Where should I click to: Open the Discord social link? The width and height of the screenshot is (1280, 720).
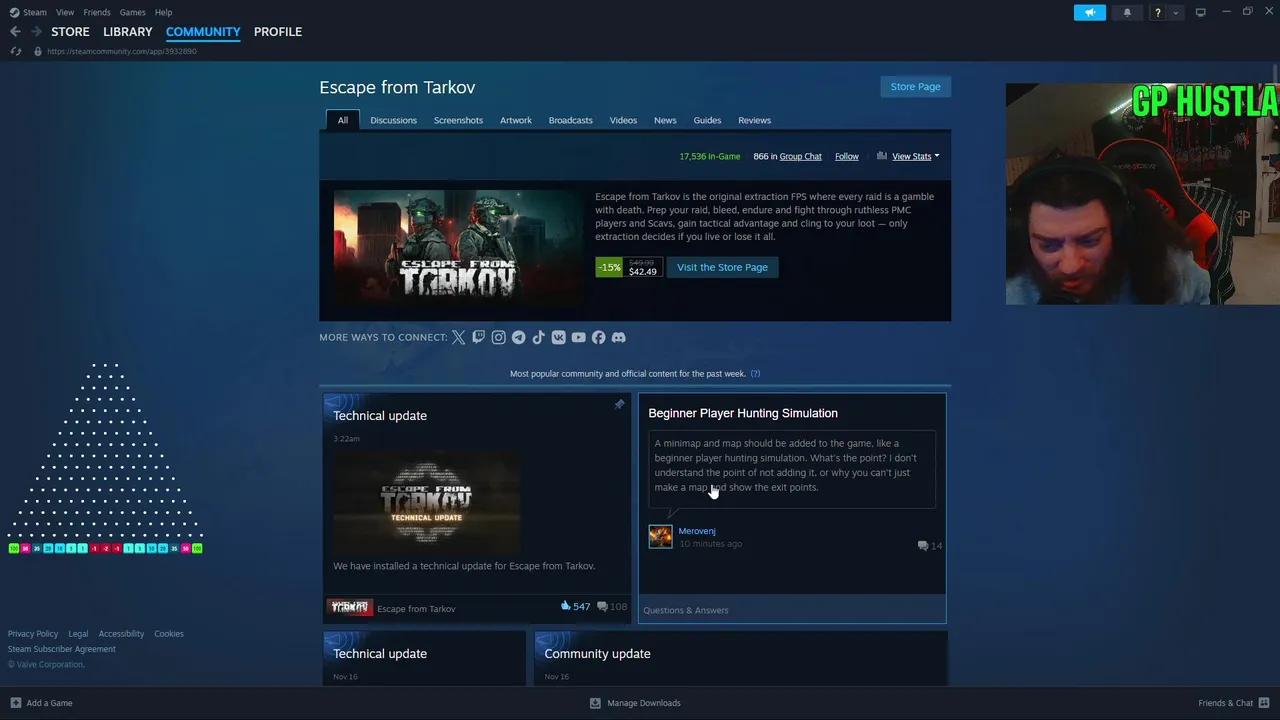click(x=618, y=338)
